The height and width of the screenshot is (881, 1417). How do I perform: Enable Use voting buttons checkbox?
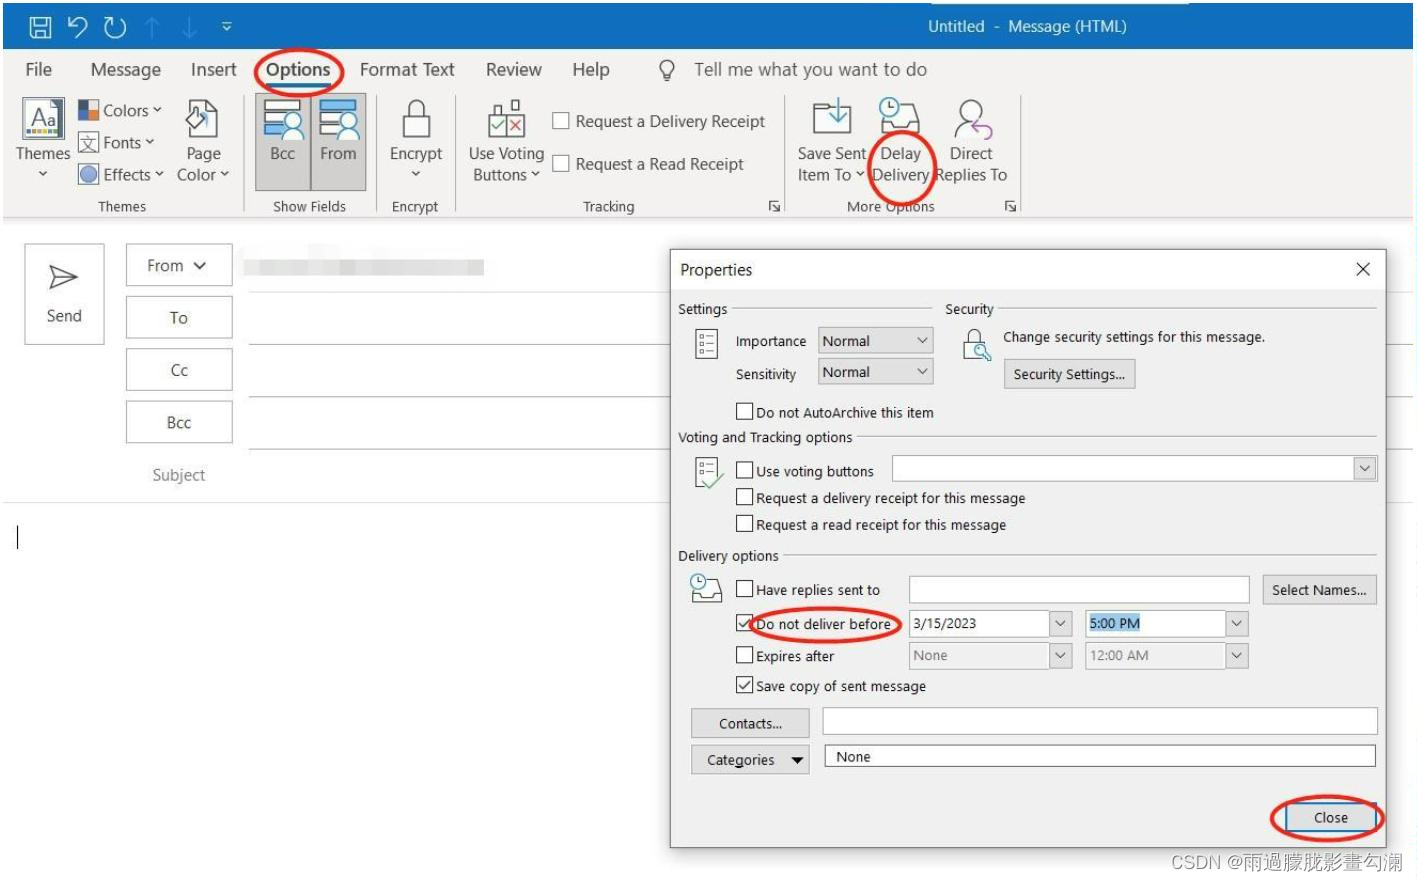(744, 470)
